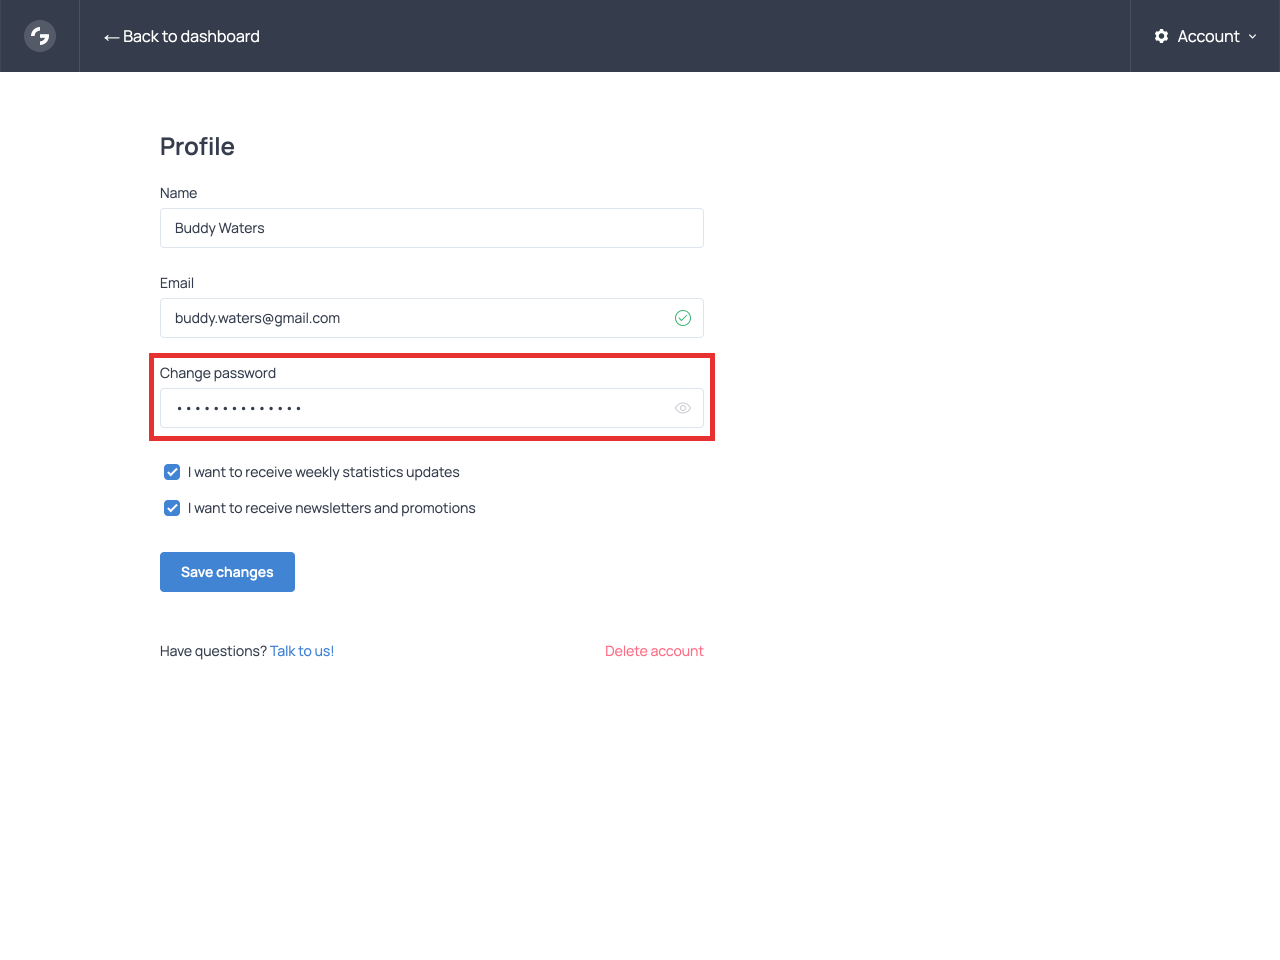Click the Change password label
This screenshot has height=960, width=1280.
(x=218, y=373)
